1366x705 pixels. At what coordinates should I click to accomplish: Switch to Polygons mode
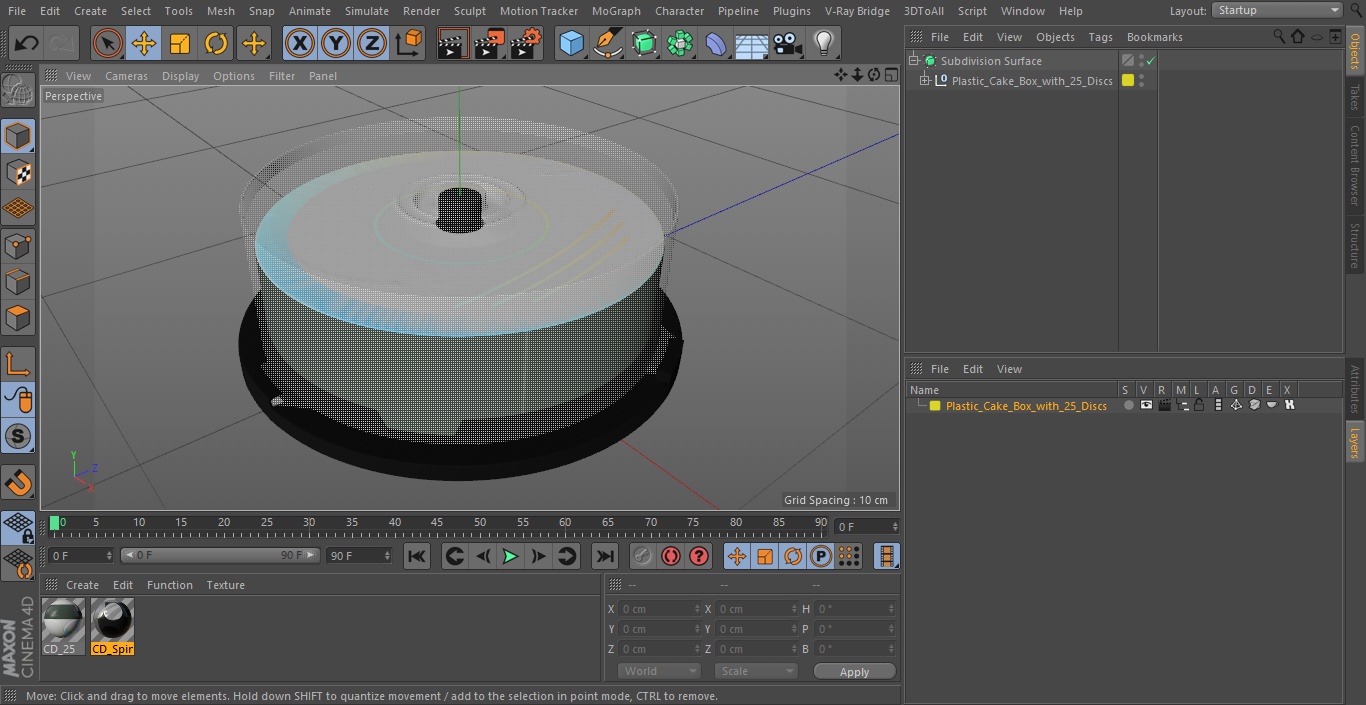18,318
